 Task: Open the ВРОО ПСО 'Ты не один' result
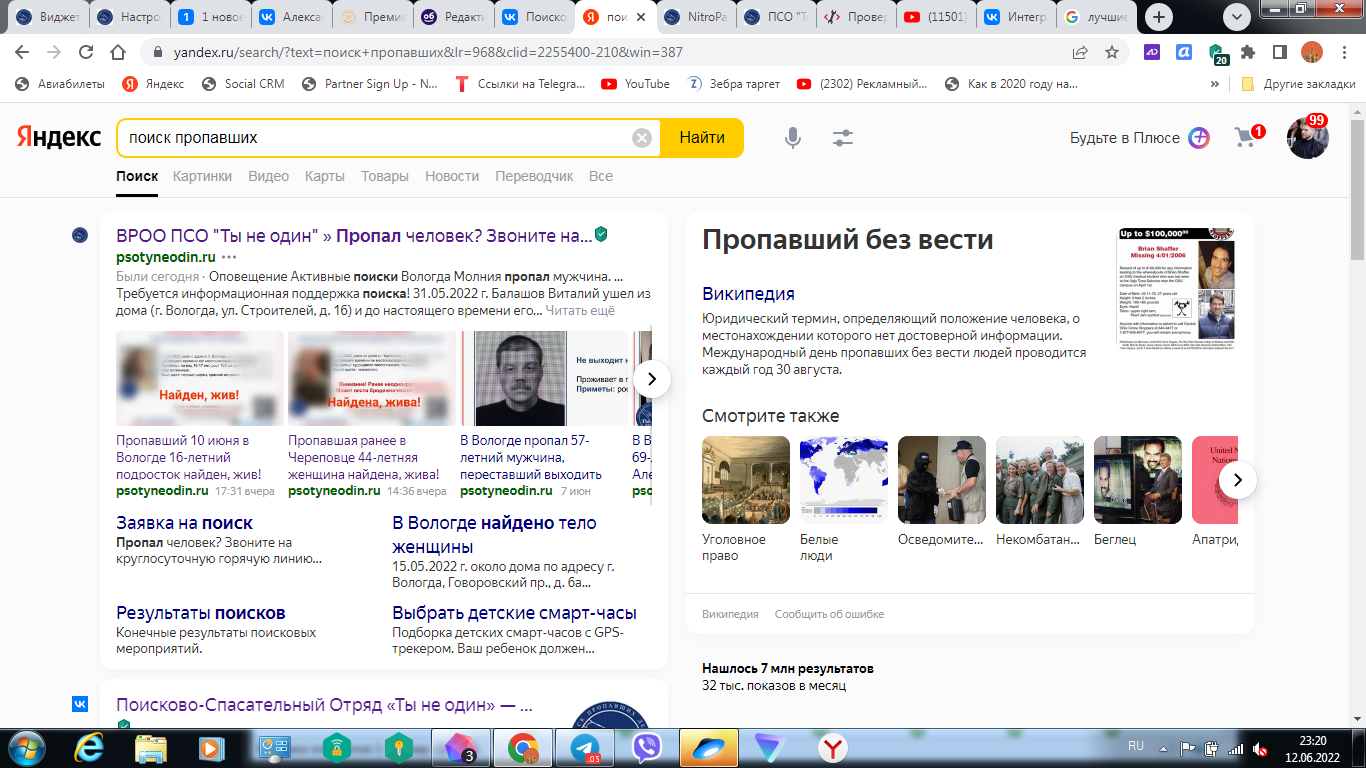(354, 236)
